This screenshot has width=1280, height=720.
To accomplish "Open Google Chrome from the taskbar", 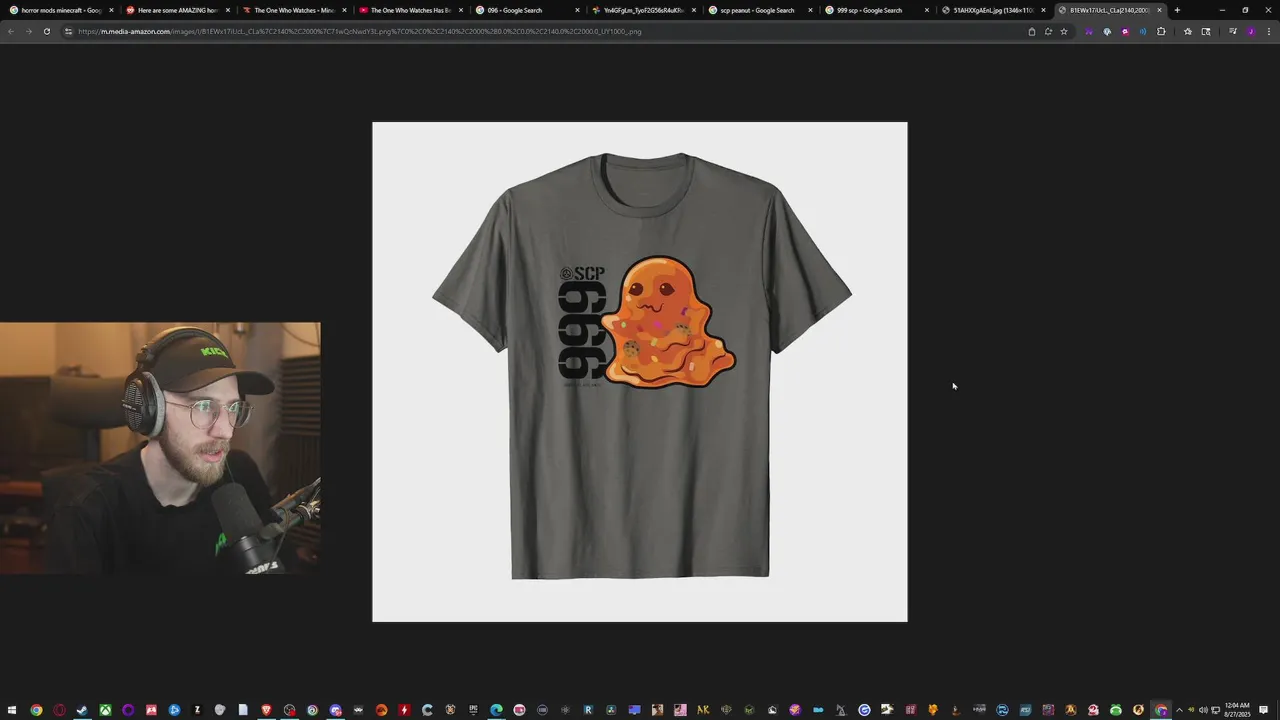I will [x=36, y=710].
